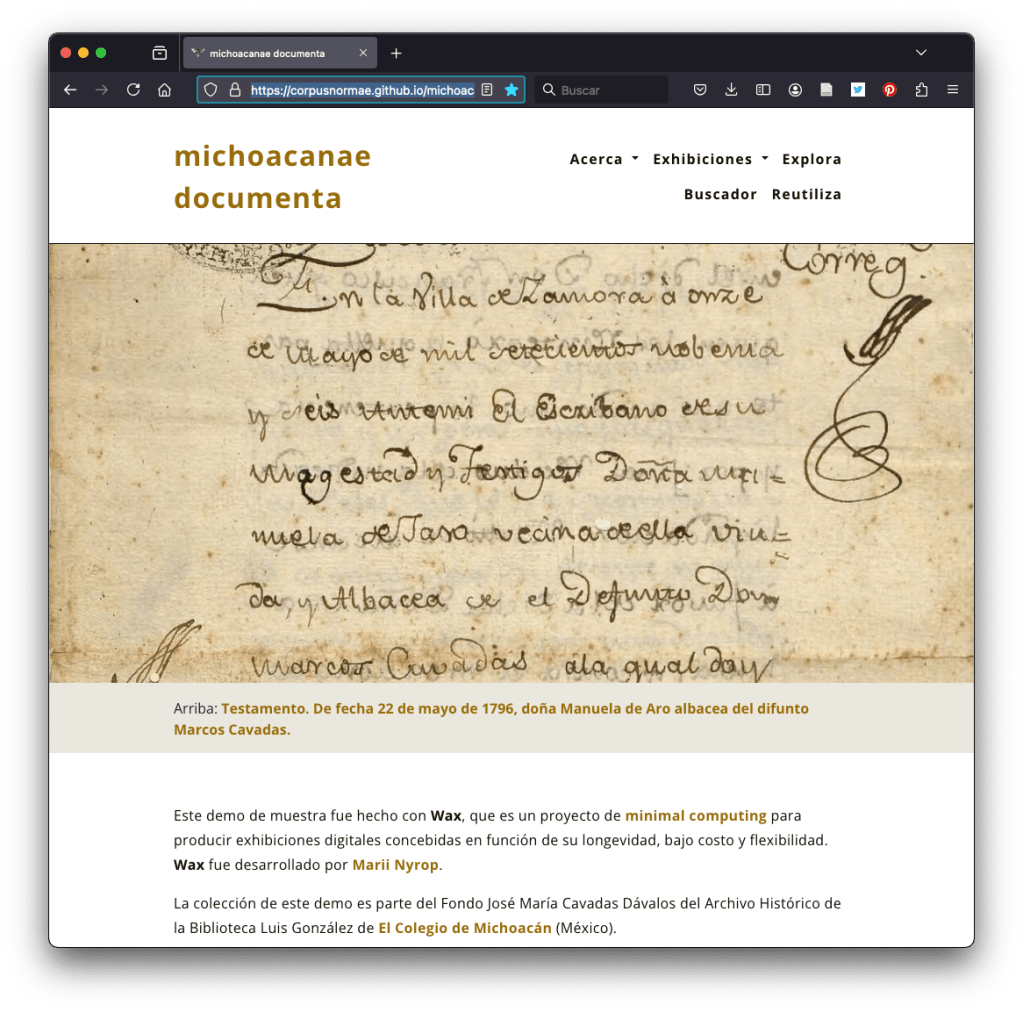Toggle reader view in address bar
The width and height of the screenshot is (1023, 1012).
coord(487,90)
